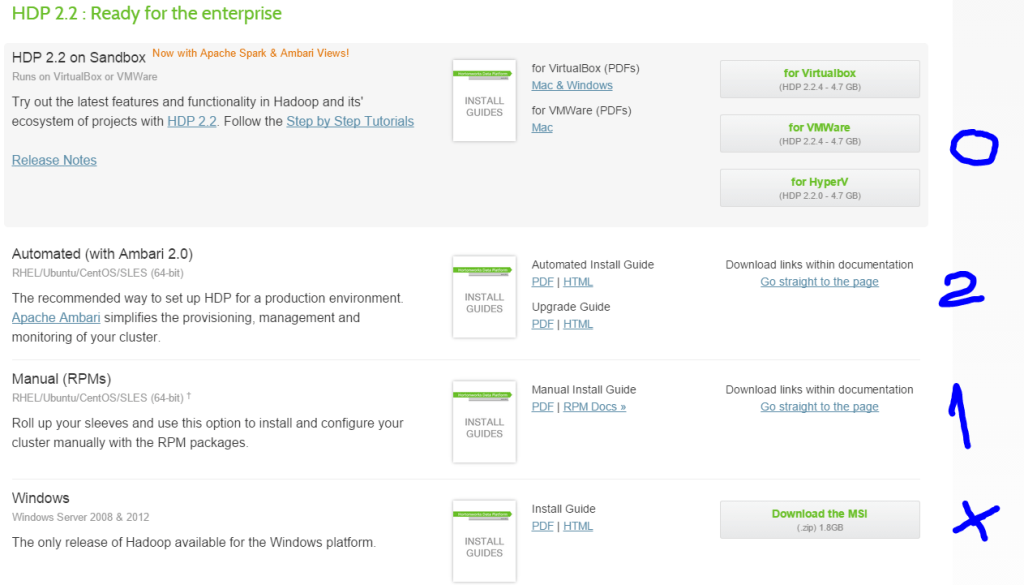The image size is (1024, 585).
Task: Follow the Step by Step Tutorials
Action: tap(349, 120)
